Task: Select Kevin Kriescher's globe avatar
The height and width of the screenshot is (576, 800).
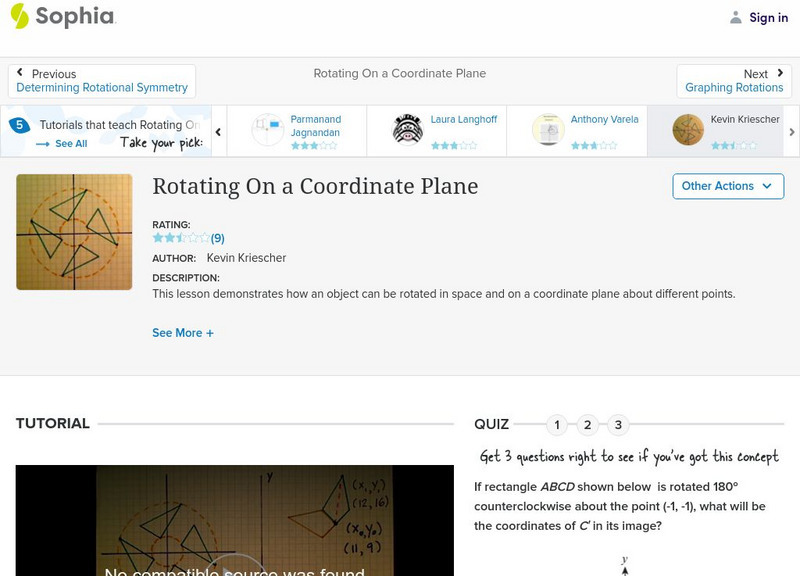Action: (687, 131)
